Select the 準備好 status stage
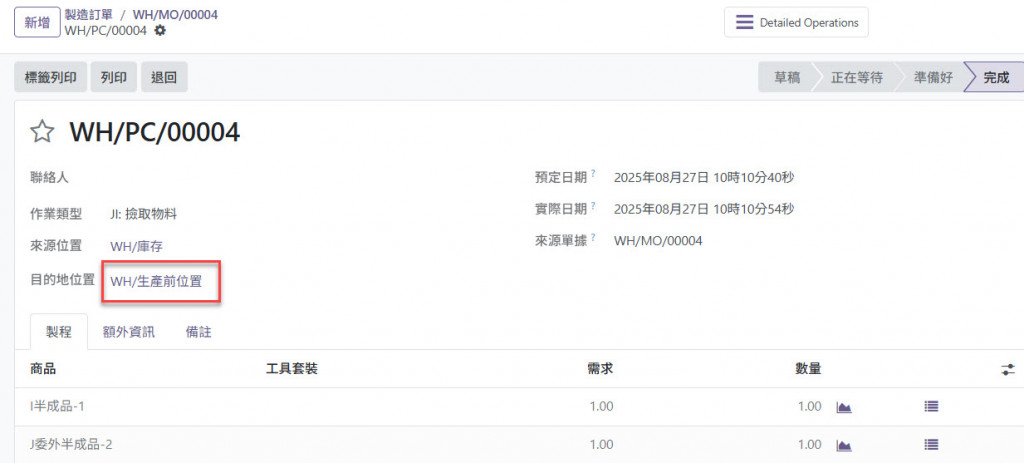1024x463 pixels. point(933,78)
